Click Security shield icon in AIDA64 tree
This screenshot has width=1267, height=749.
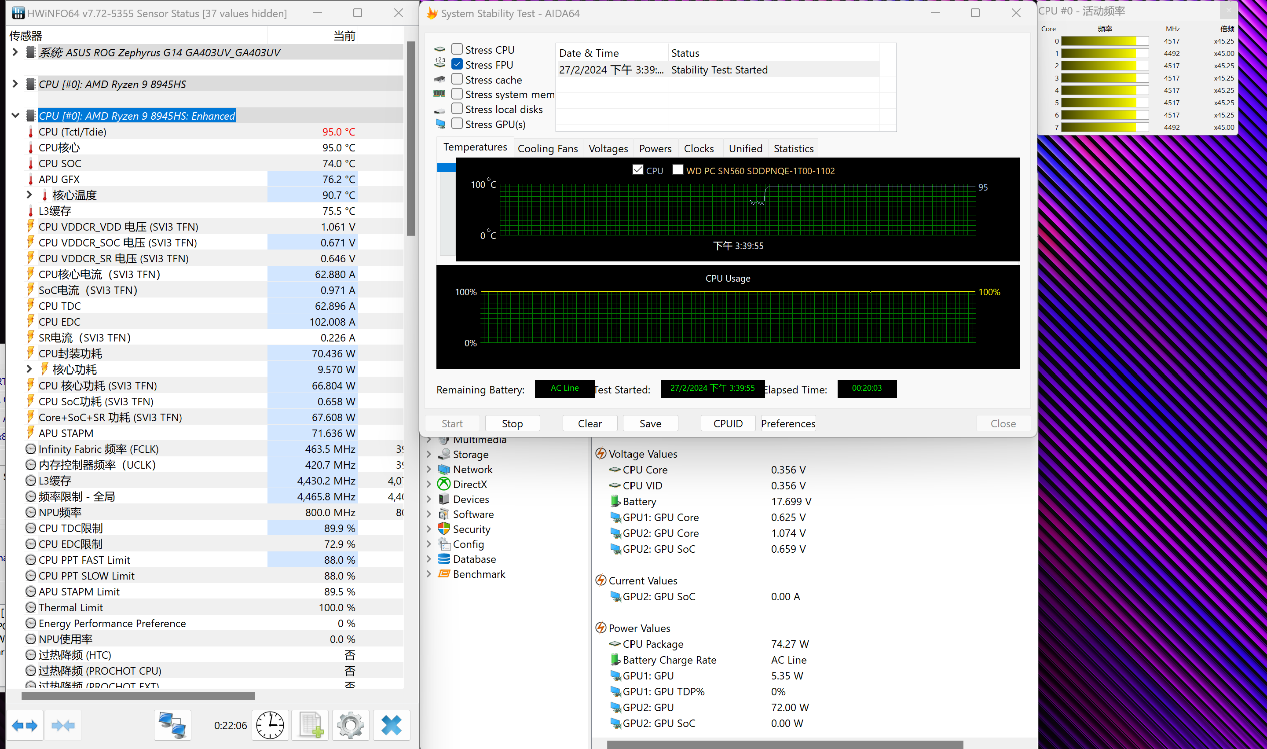[x=444, y=529]
